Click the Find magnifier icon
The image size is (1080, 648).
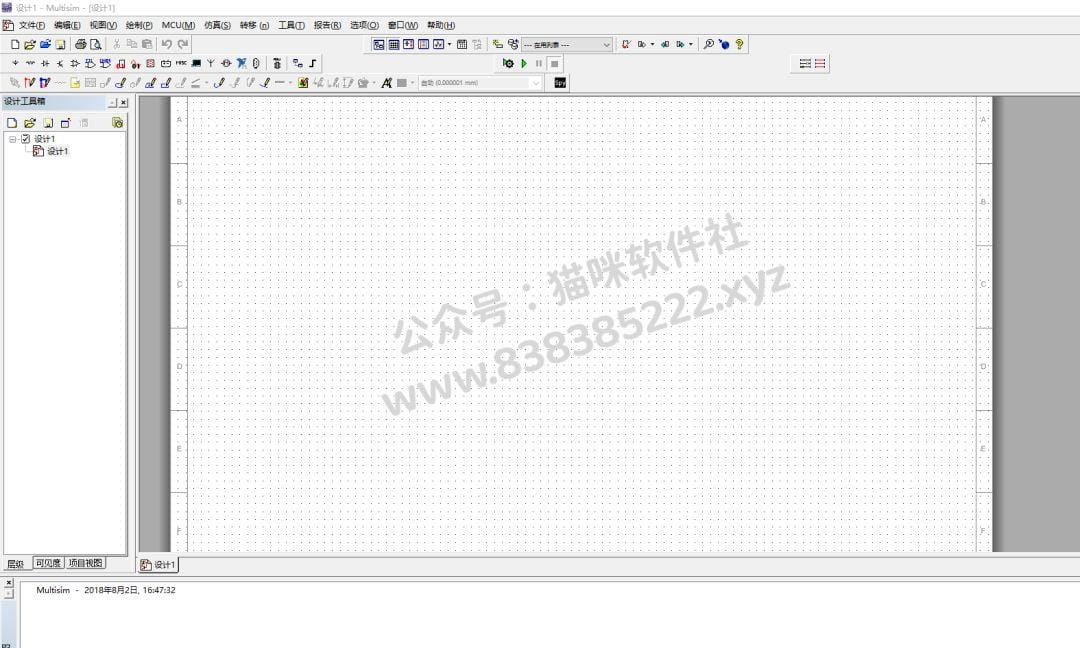(708, 44)
